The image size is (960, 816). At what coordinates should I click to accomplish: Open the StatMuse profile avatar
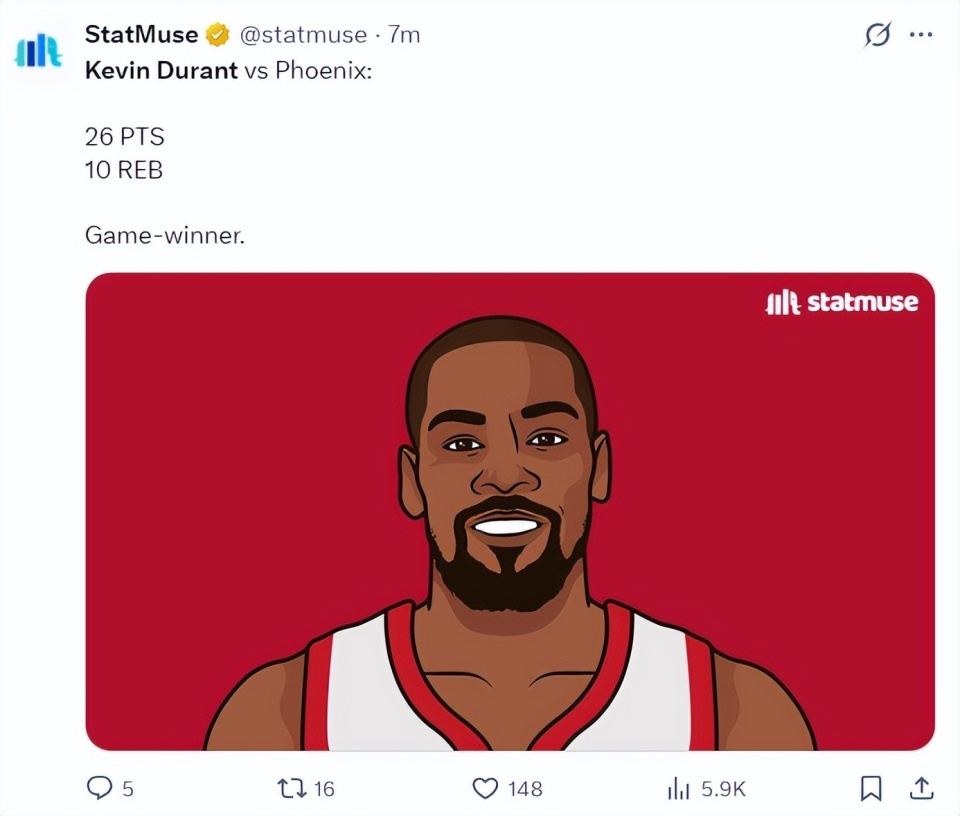[39, 51]
